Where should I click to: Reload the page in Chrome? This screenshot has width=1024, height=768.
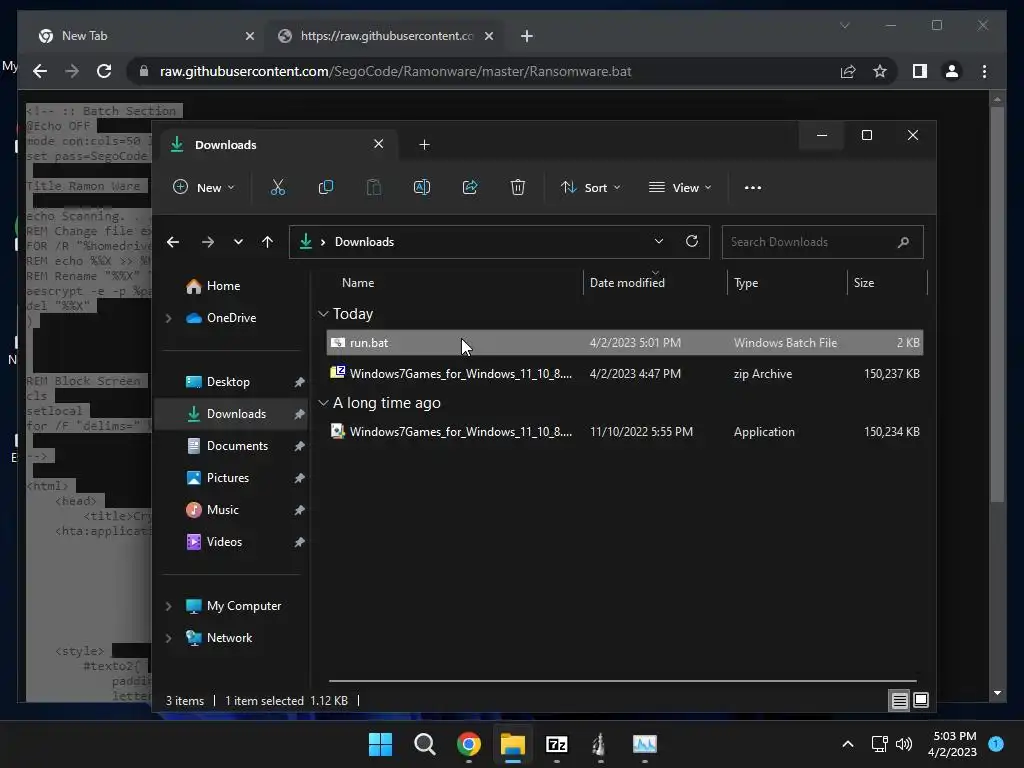coord(104,71)
